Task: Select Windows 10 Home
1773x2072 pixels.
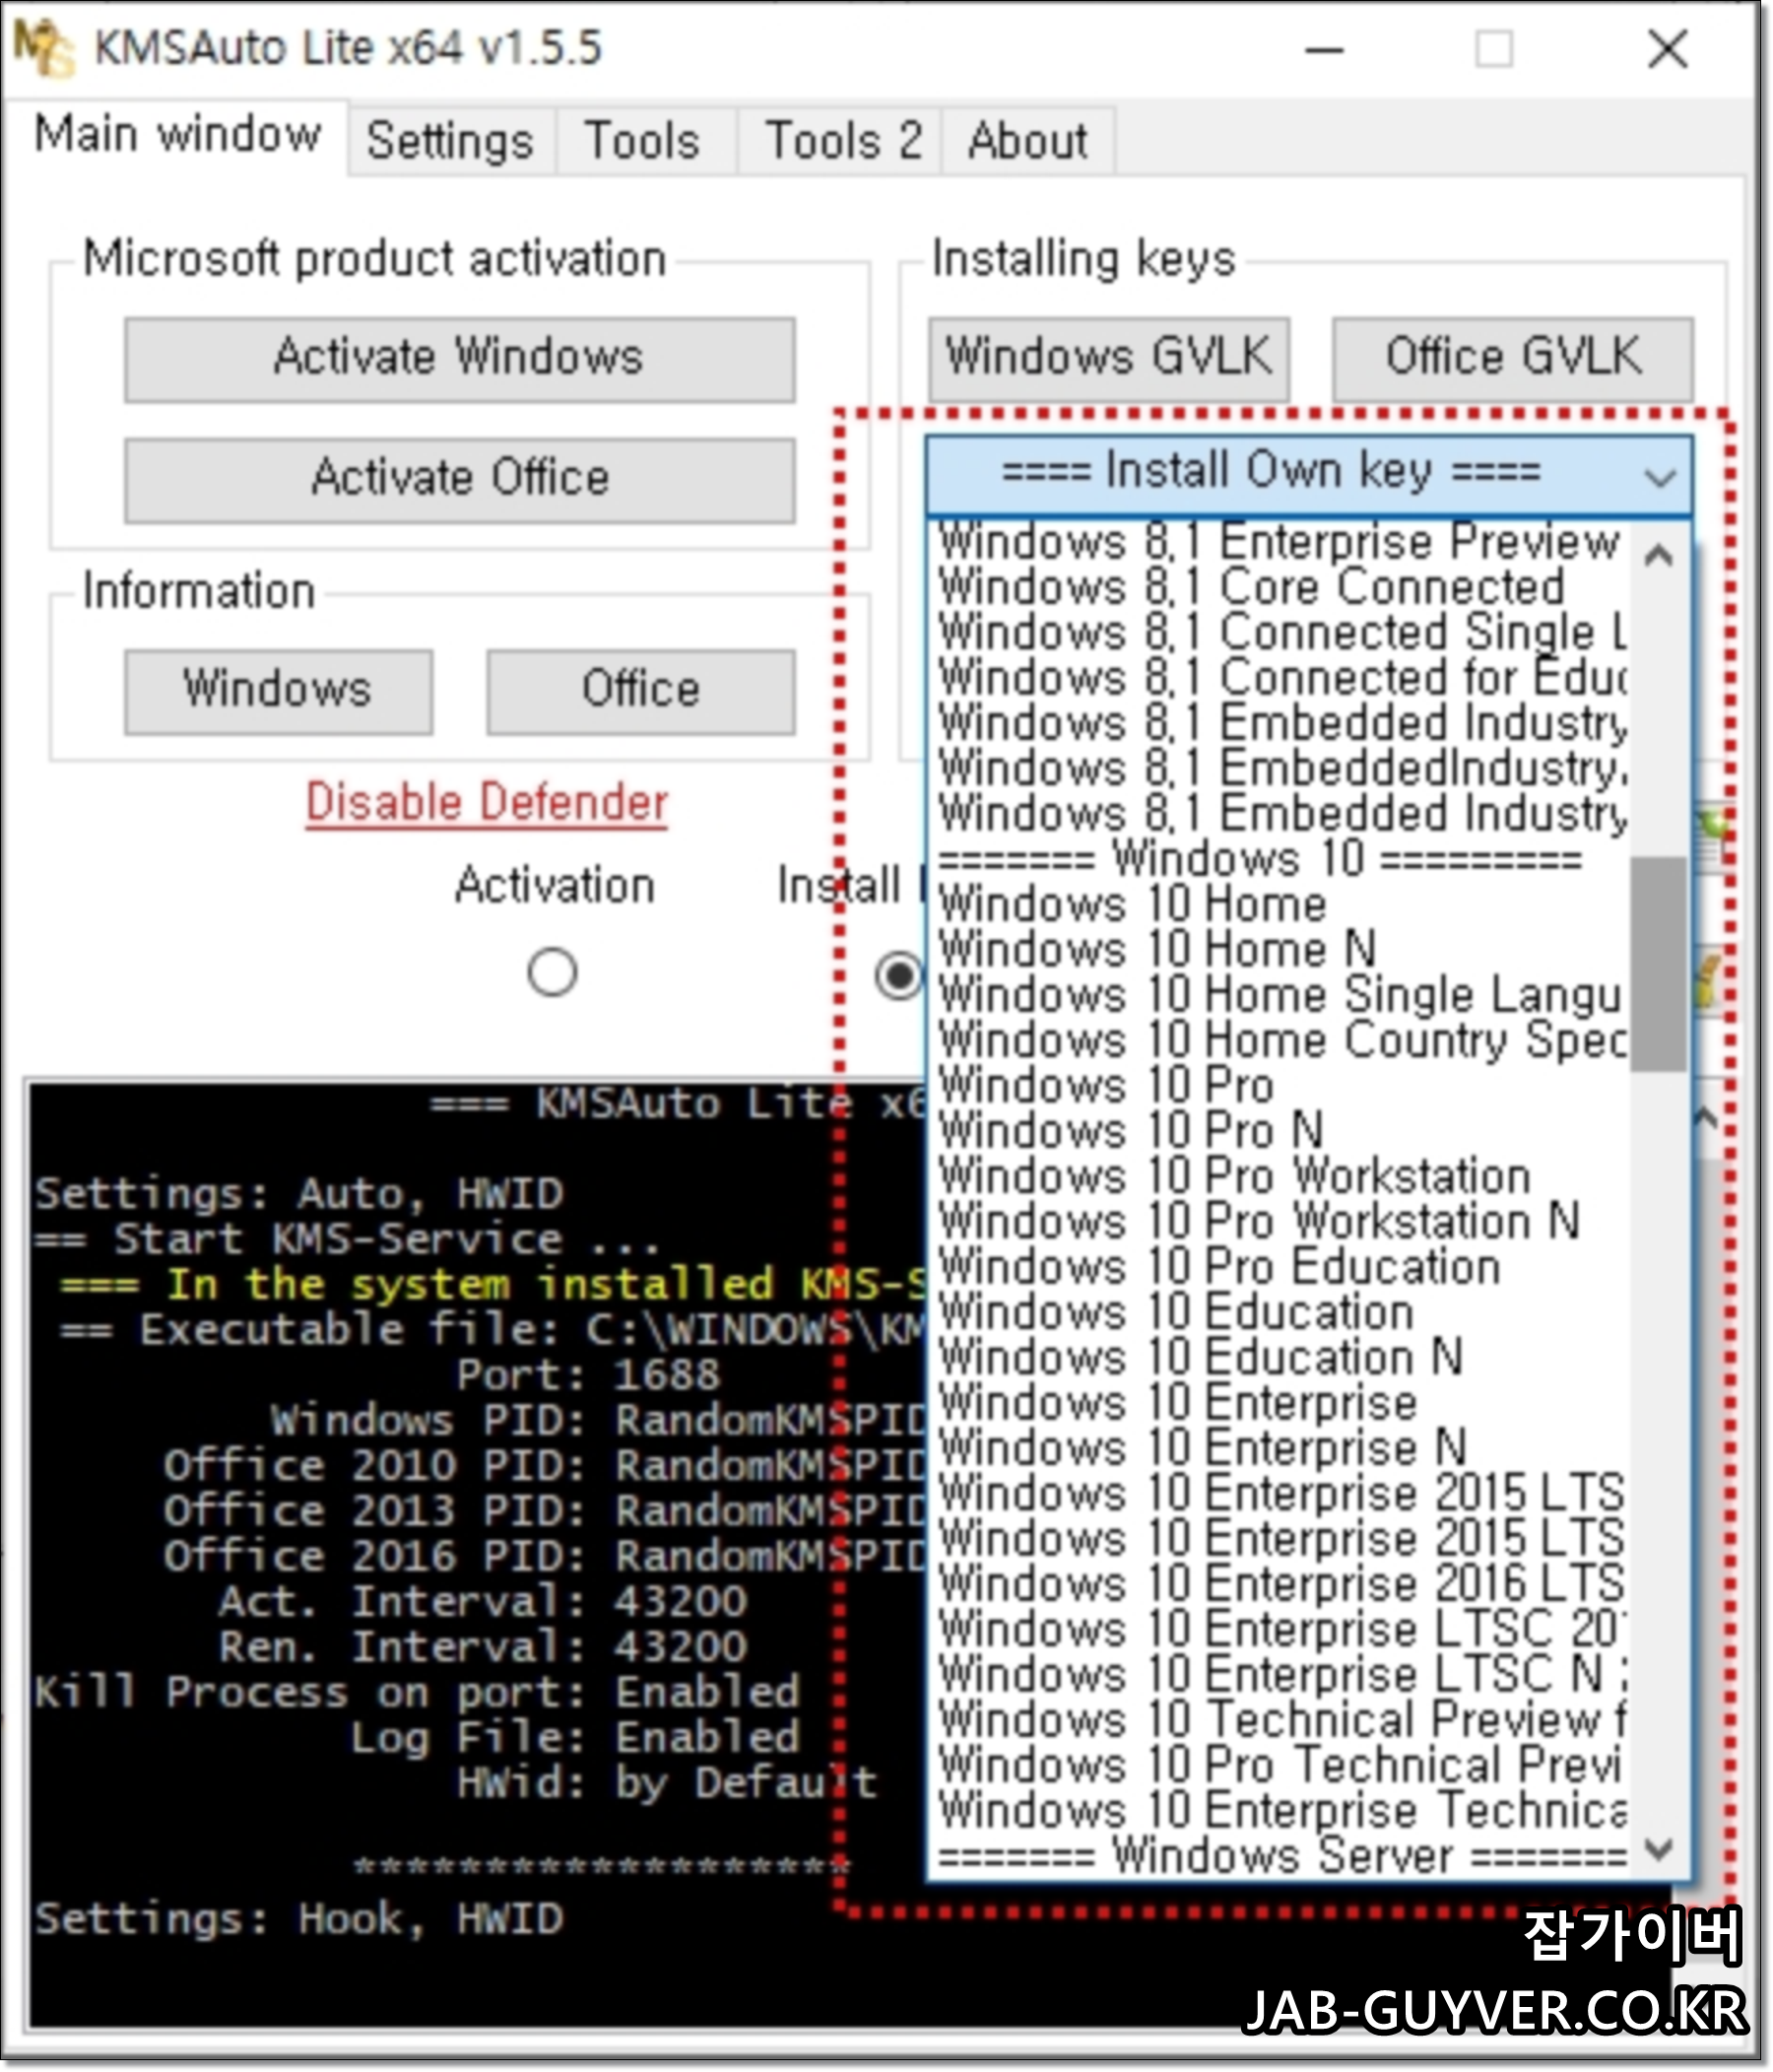Action: 1280,905
